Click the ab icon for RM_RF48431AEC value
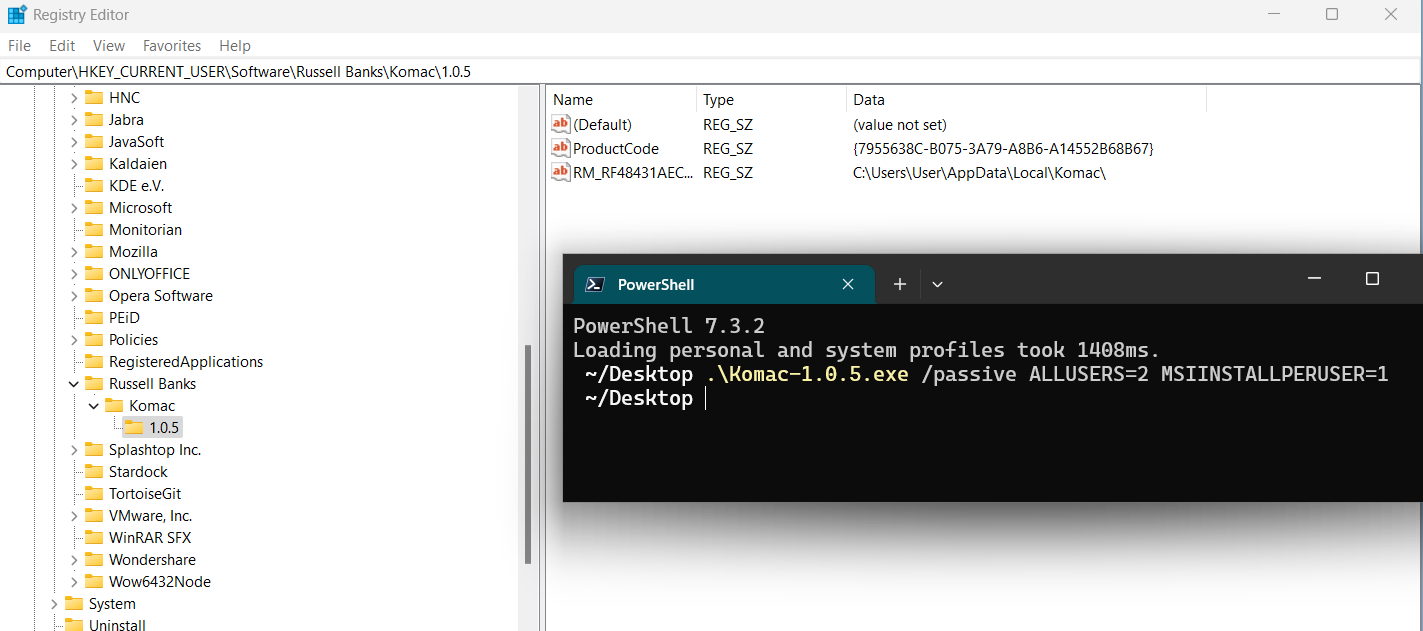 tap(560, 172)
